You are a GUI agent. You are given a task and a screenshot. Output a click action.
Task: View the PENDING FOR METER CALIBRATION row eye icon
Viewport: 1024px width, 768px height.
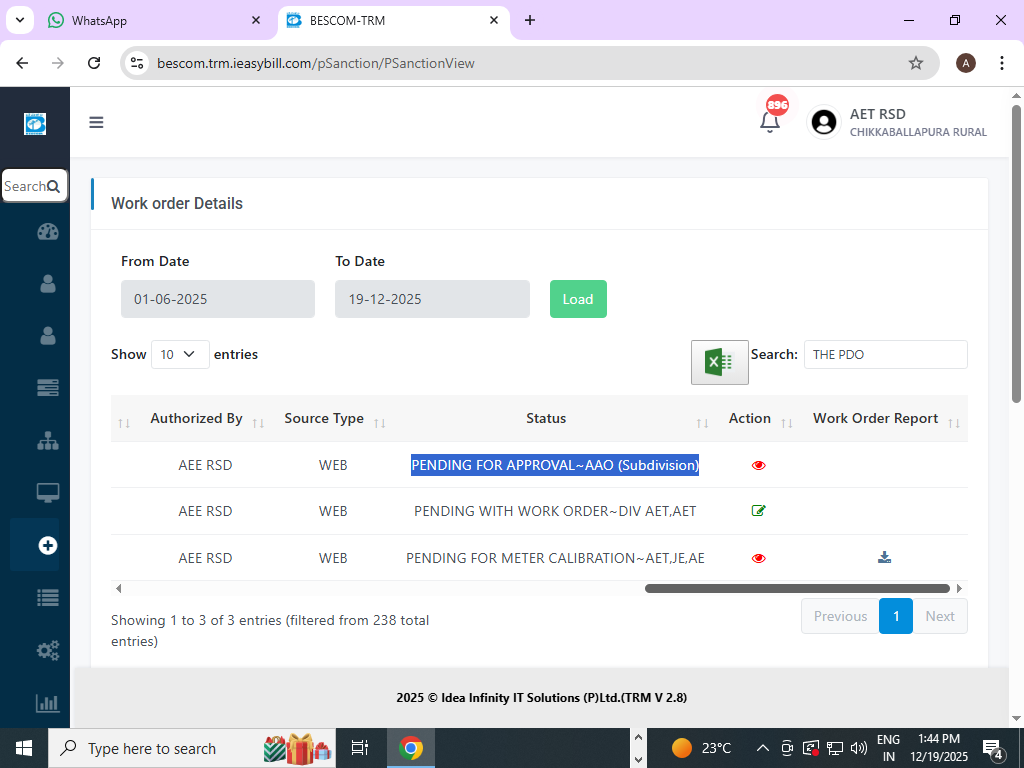click(758, 558)
